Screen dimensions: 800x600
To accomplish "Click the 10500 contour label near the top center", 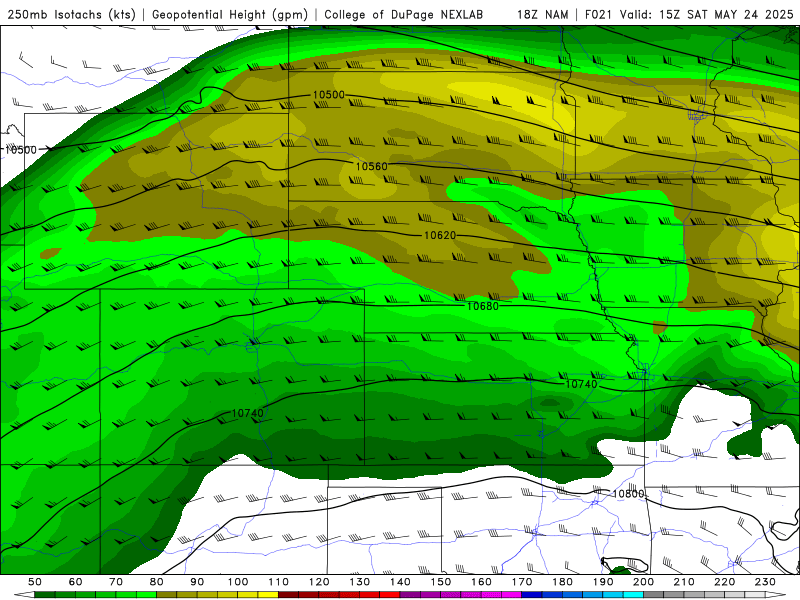I will pos(329,95).
